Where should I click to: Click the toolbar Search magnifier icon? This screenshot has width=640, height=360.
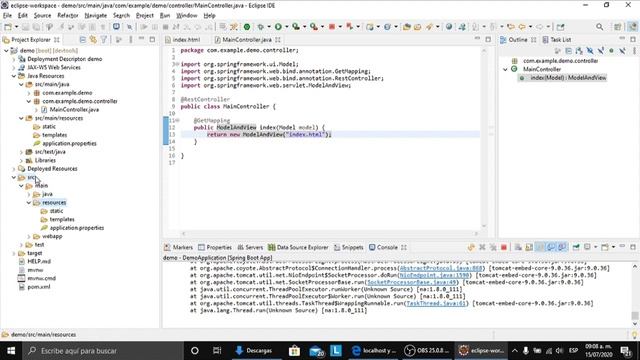click(x=599, y=27)
